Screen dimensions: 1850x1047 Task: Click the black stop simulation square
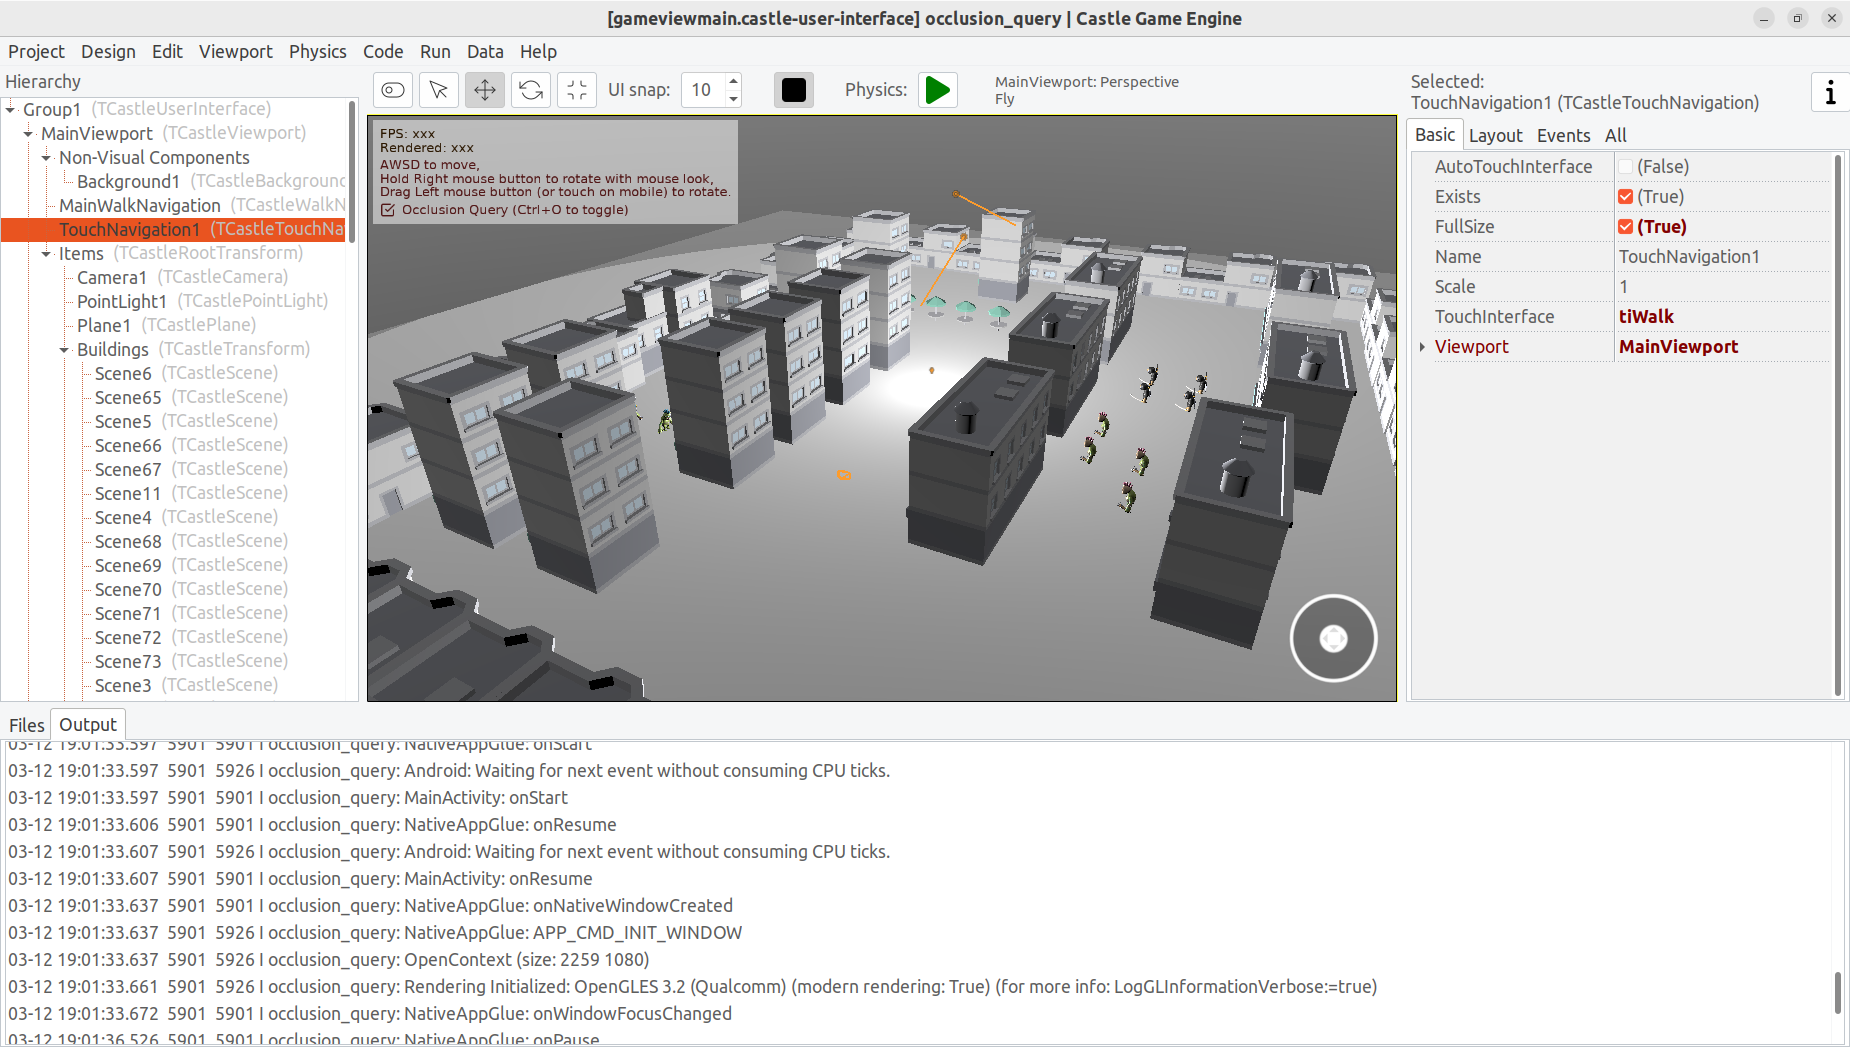pyautogui.click(x=794, y=90)
